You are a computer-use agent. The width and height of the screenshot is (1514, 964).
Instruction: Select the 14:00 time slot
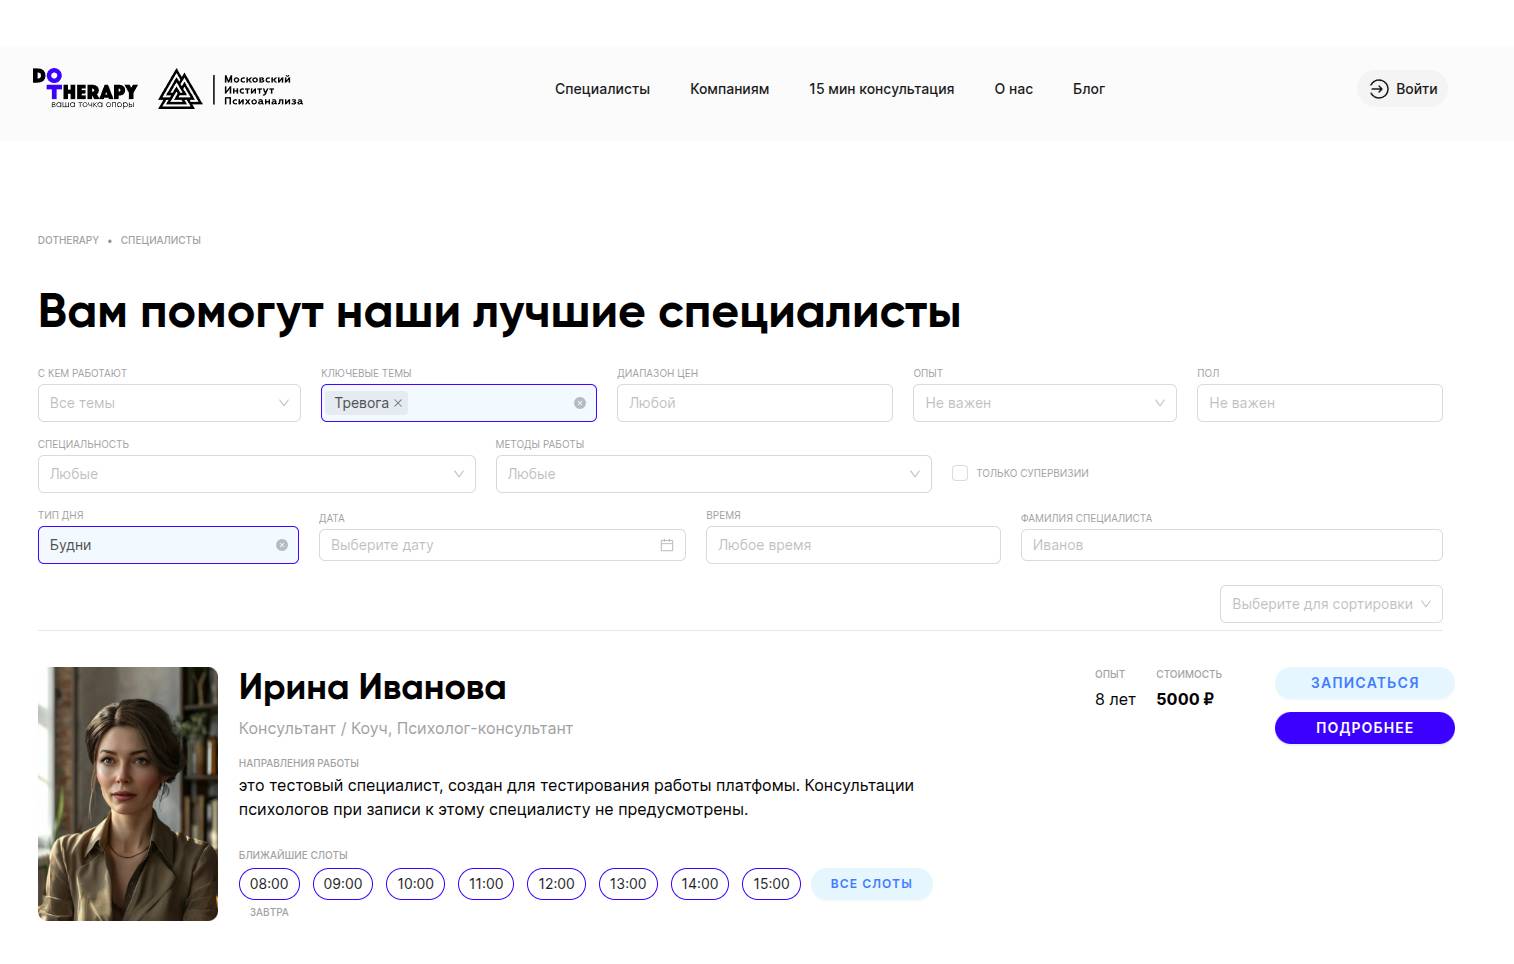click(700, 884)
